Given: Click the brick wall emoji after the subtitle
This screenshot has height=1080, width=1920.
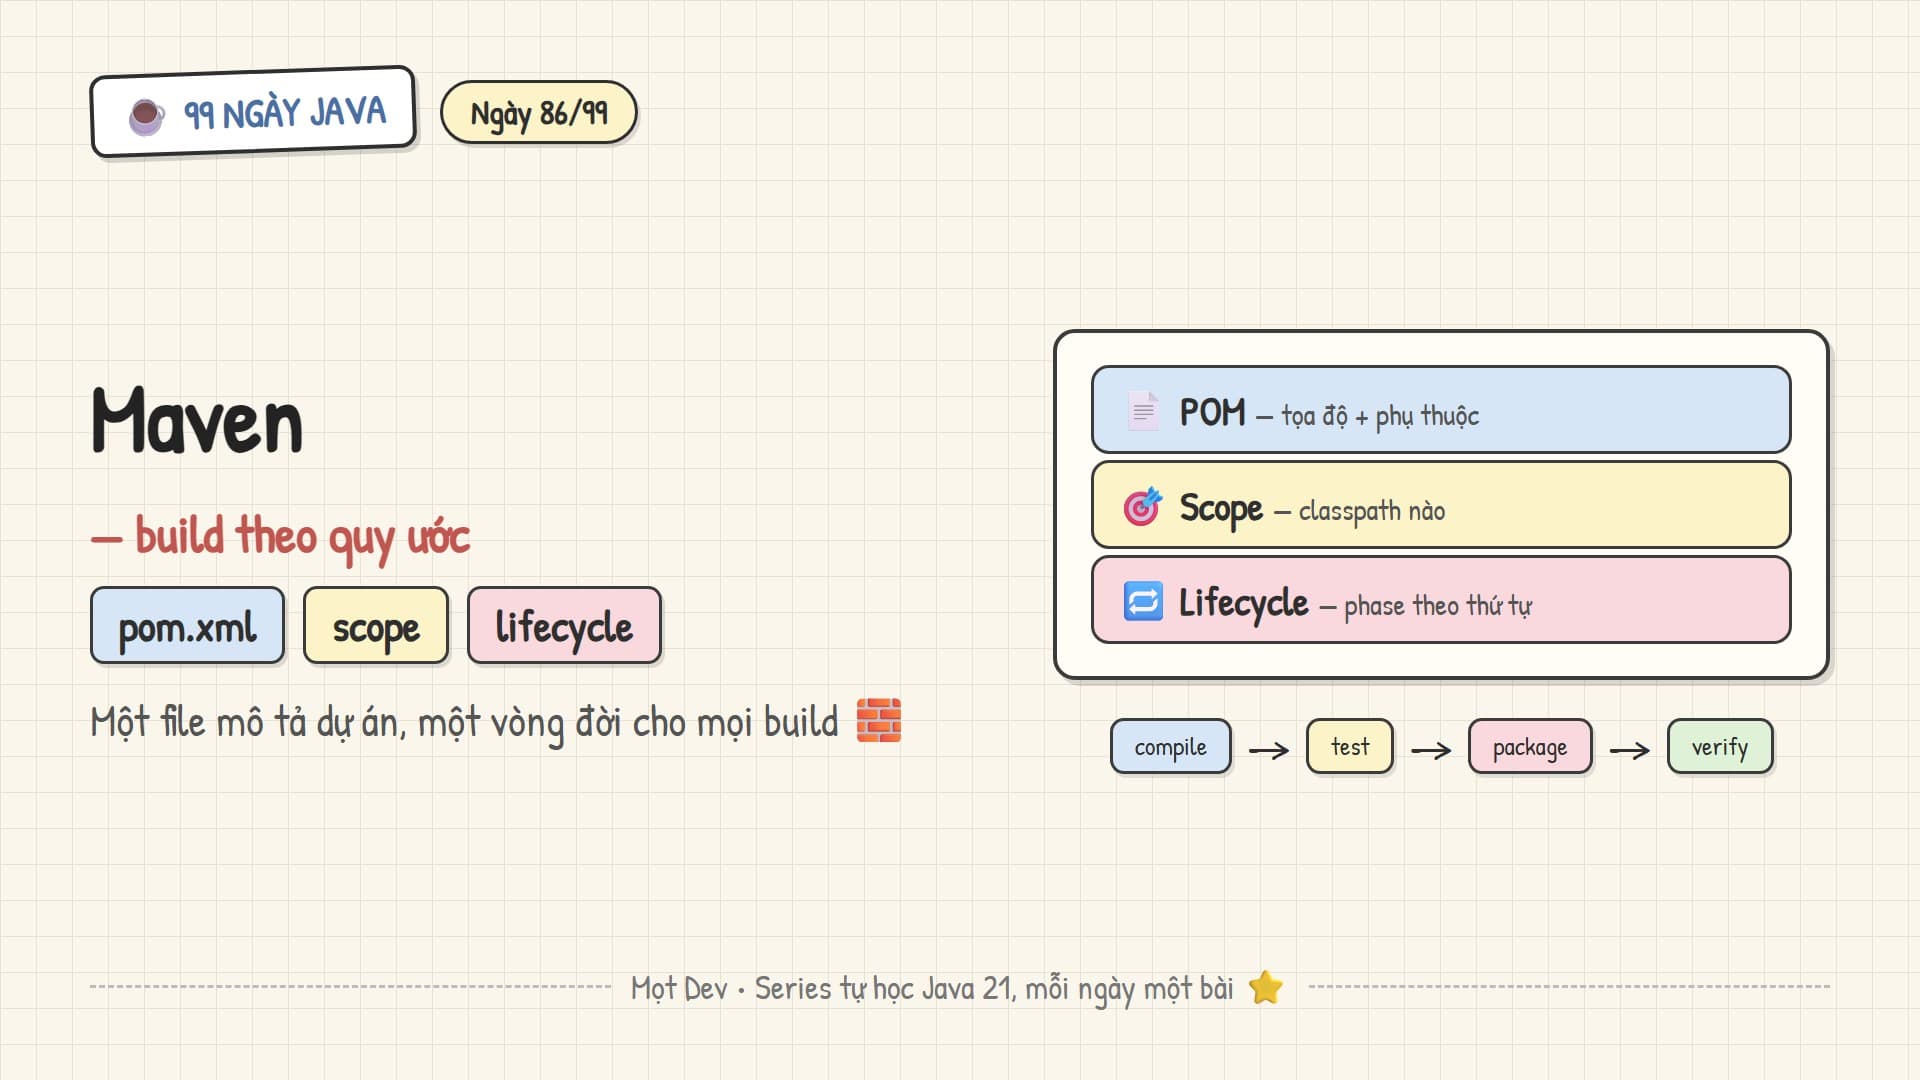Looking at the screenshot, I should tap(879, 720).
